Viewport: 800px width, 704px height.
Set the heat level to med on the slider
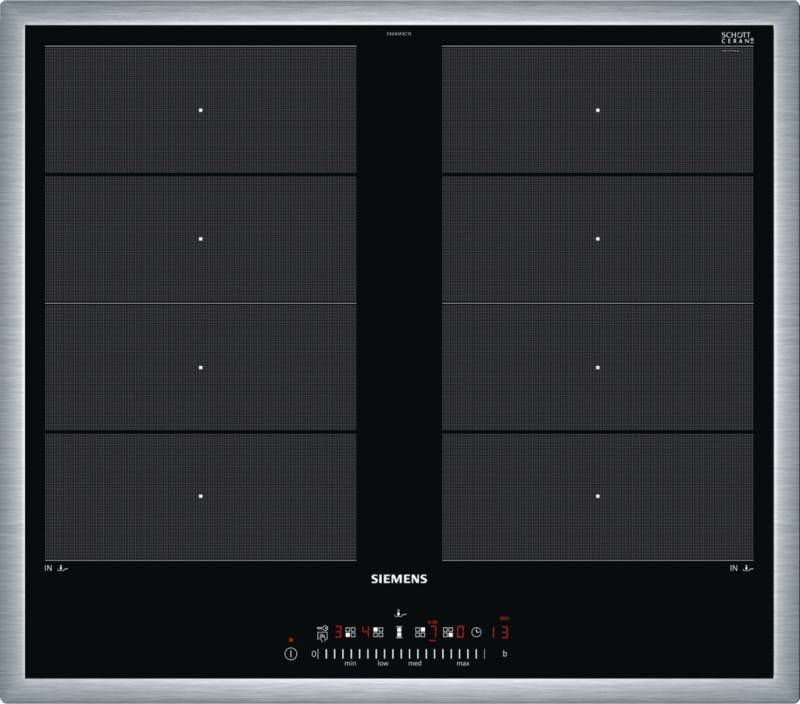(415, 663)
